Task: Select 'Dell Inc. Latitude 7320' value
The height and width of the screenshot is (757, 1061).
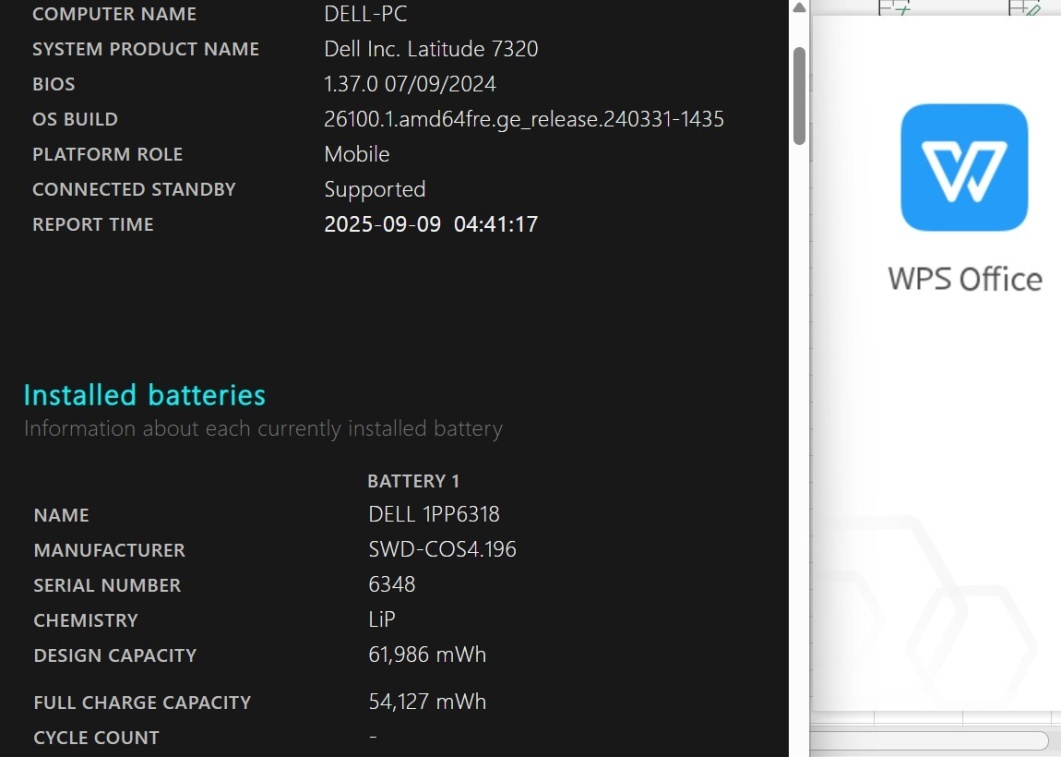Action: [x=431, y=49]
